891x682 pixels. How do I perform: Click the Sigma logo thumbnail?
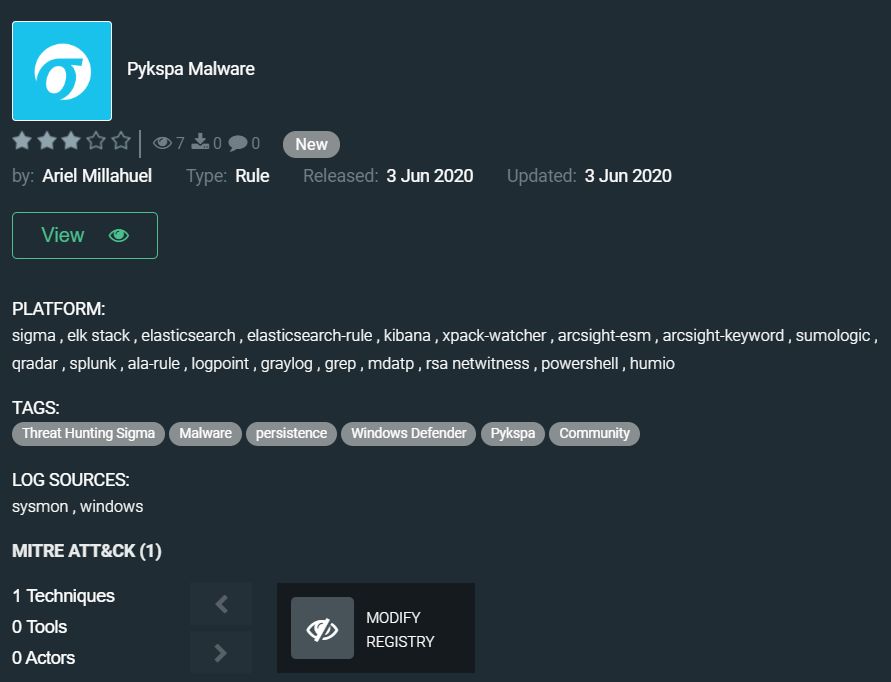tap(62, 71)
